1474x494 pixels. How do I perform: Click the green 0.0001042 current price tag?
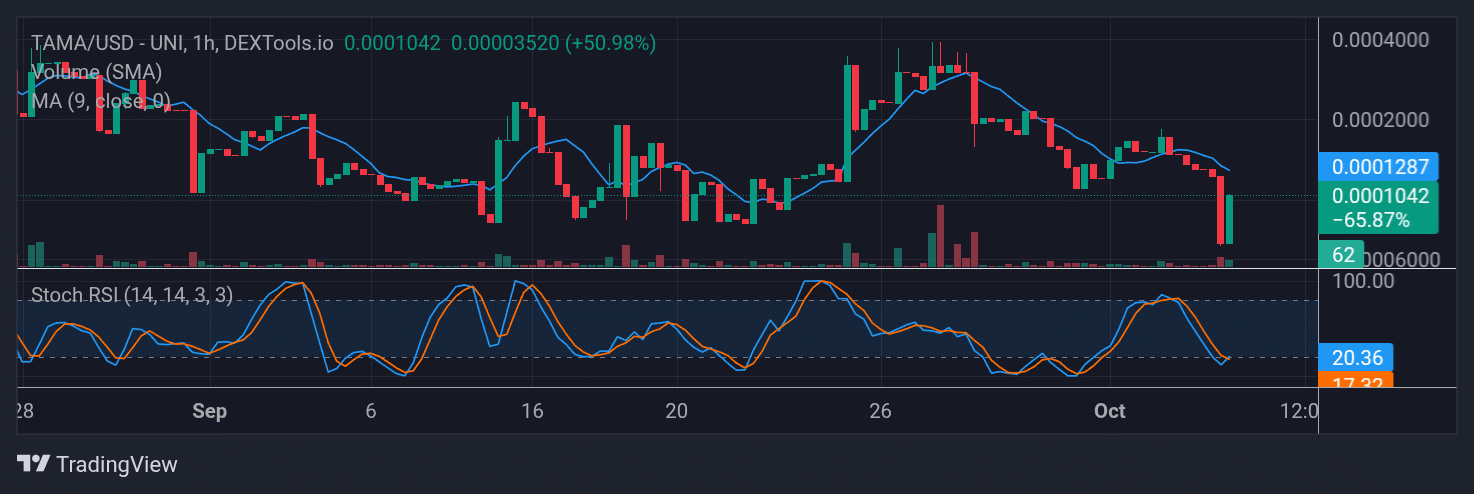coord(1378,197)
